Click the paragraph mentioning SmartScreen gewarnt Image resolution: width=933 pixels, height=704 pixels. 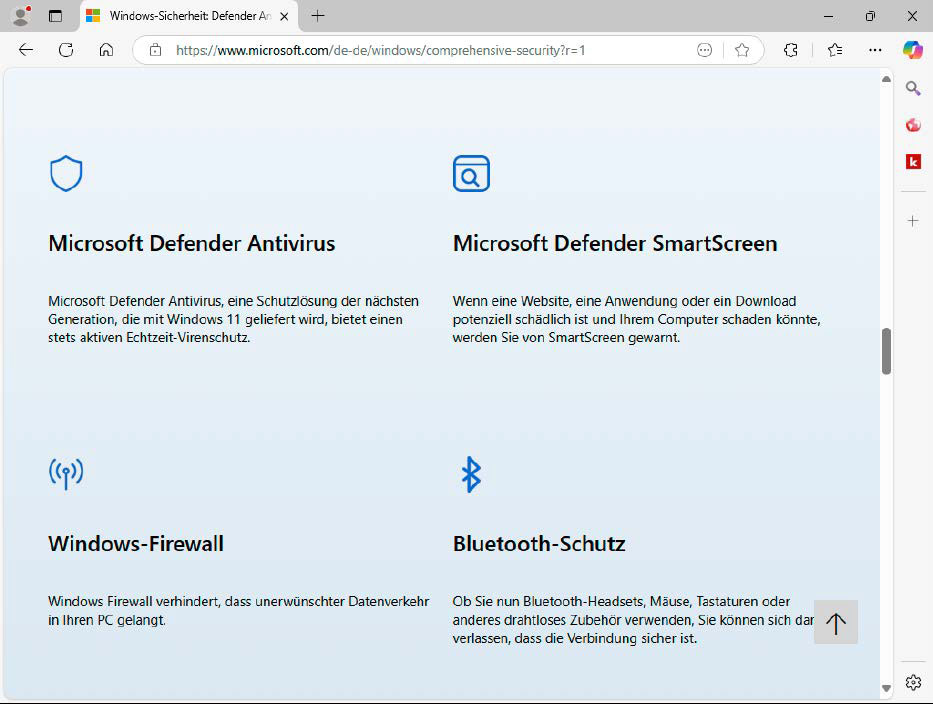(637, 319)
